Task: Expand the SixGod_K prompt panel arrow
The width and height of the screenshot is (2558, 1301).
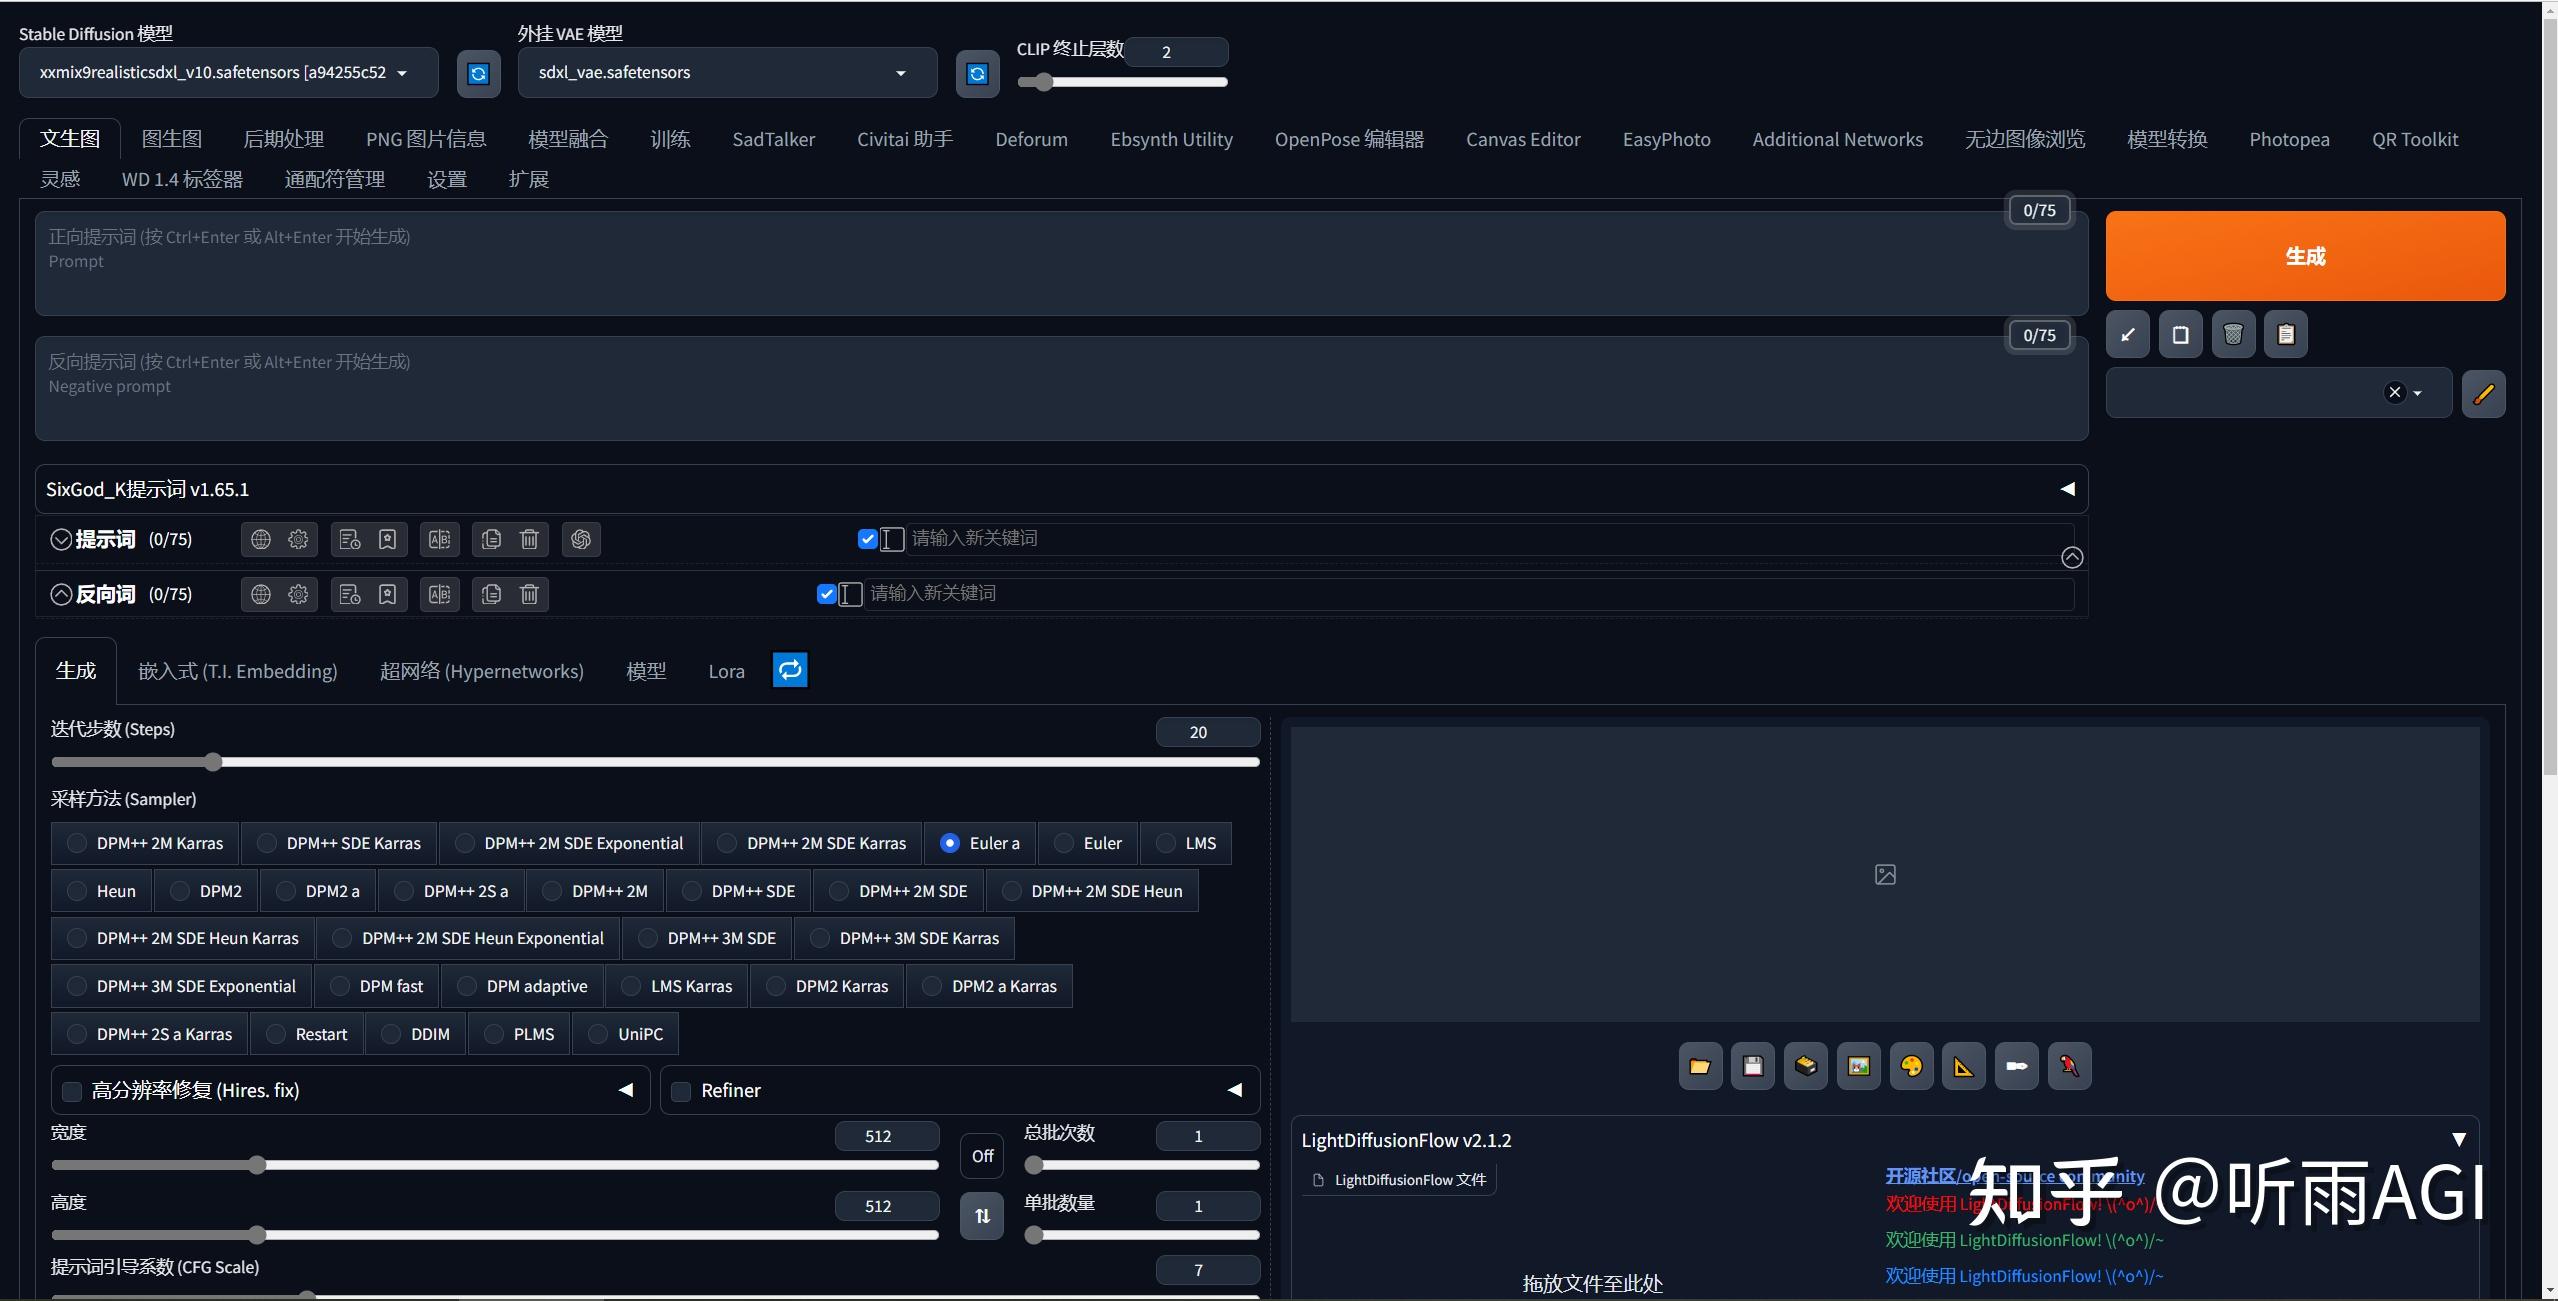Action: click(2067, 489)
